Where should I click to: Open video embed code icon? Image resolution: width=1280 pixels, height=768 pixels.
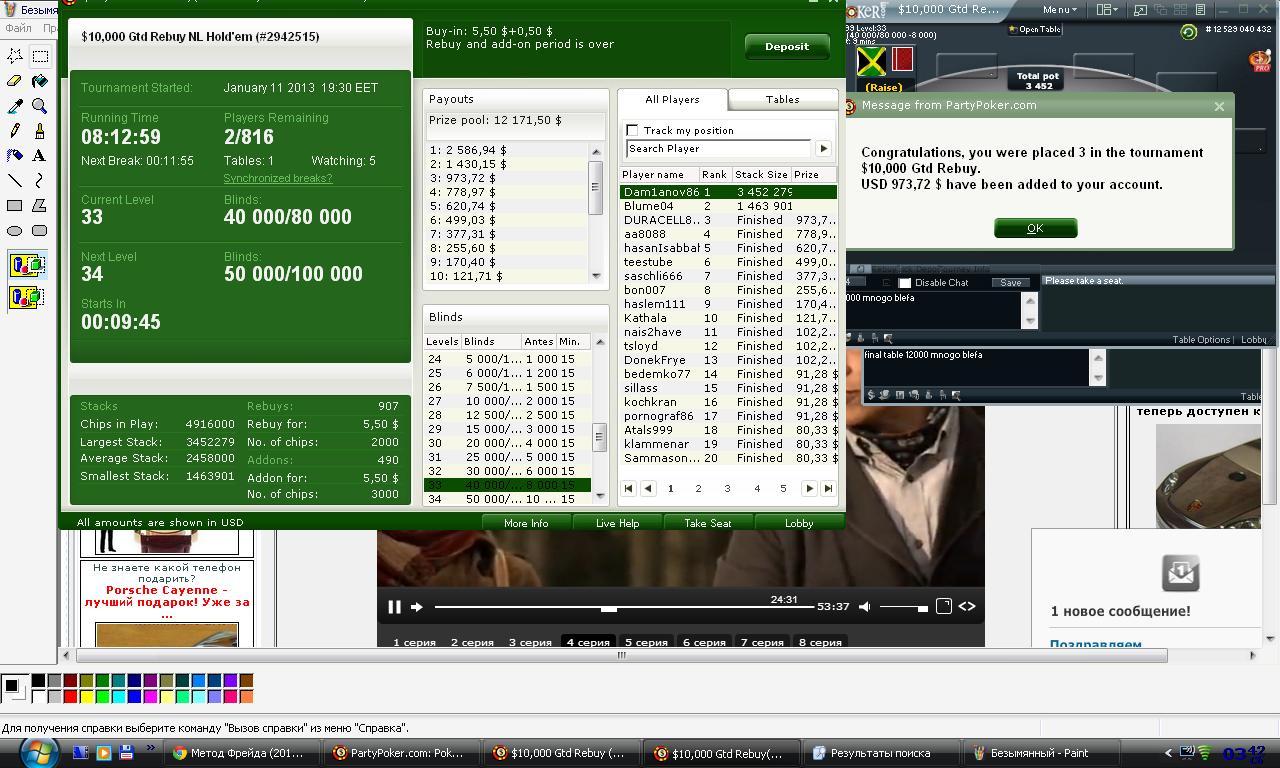(x=967, y=606)
